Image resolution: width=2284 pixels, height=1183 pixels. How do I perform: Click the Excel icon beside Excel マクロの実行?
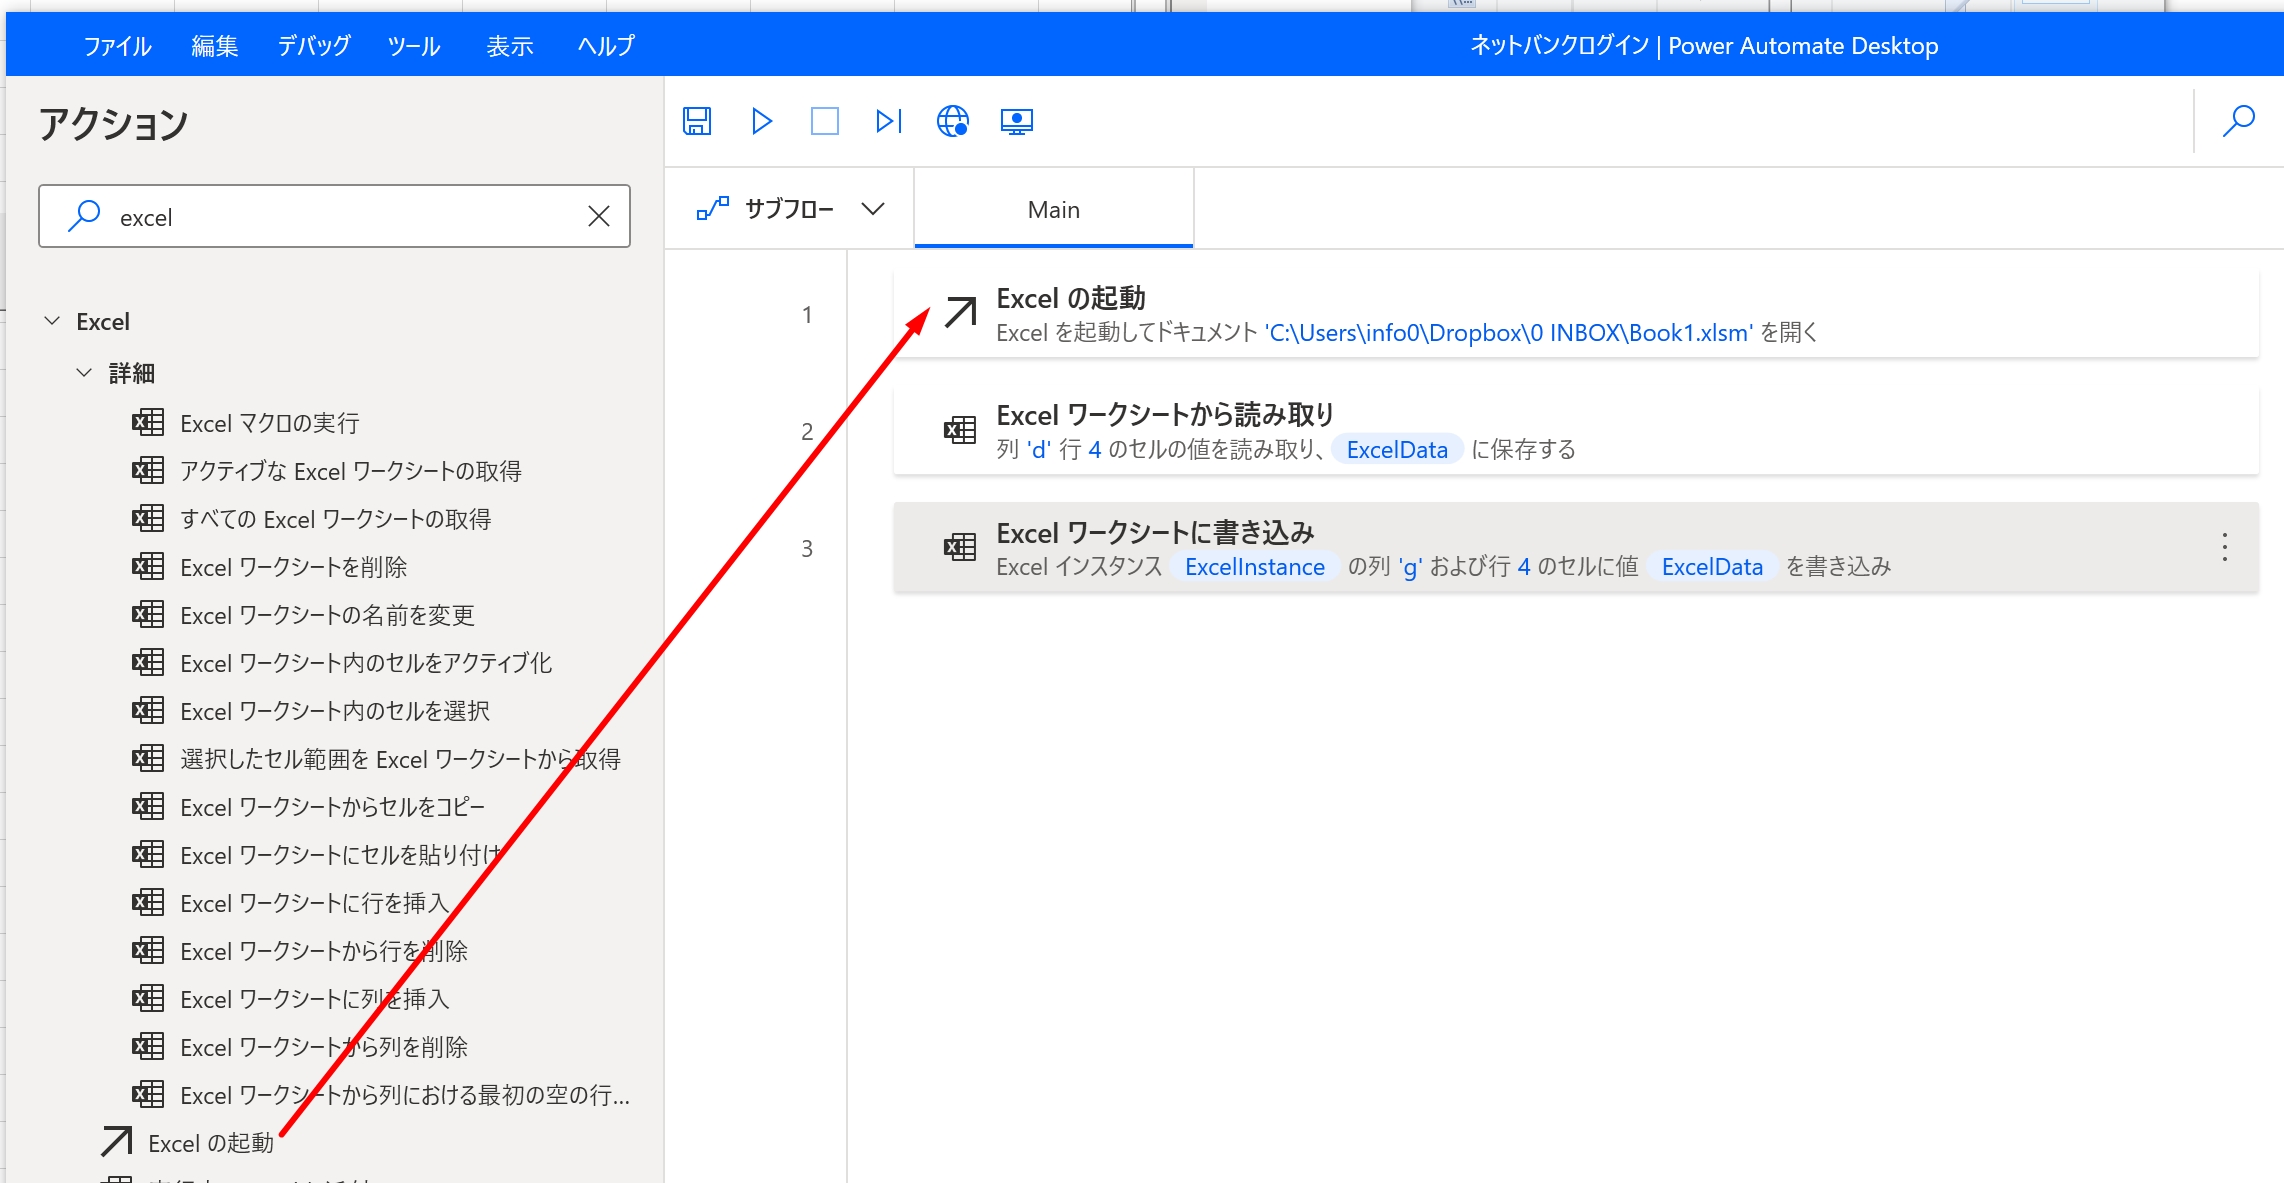point(148,422)
